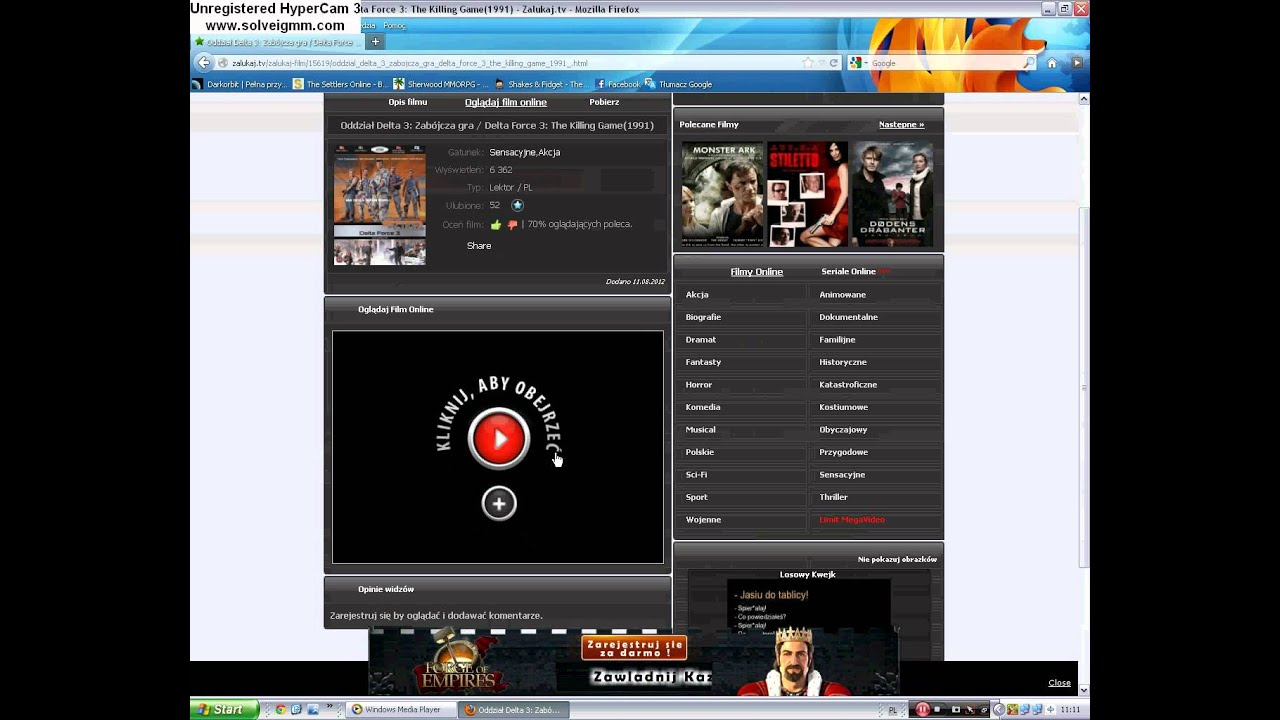Give the film a green thumbs up
Screen dimensions: 1280x720
(x=496, y=225)
